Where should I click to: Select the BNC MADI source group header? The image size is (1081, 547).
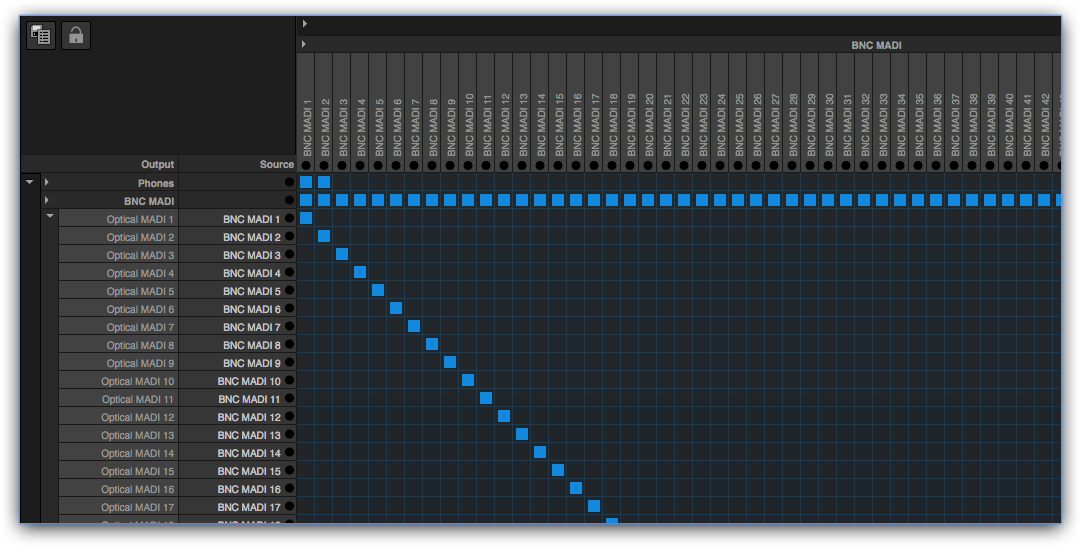pyautogui.click(x=877, y=45)
